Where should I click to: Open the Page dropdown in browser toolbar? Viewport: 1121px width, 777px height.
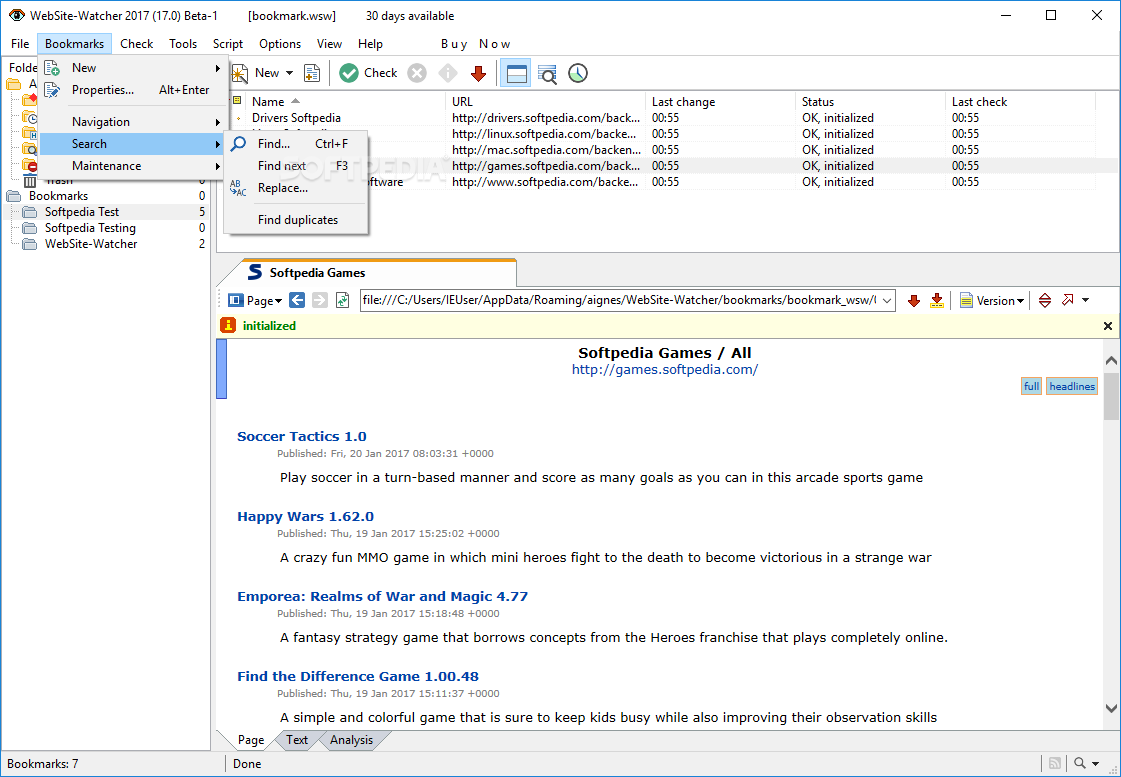pyautogui.click(x=255, y=301)
